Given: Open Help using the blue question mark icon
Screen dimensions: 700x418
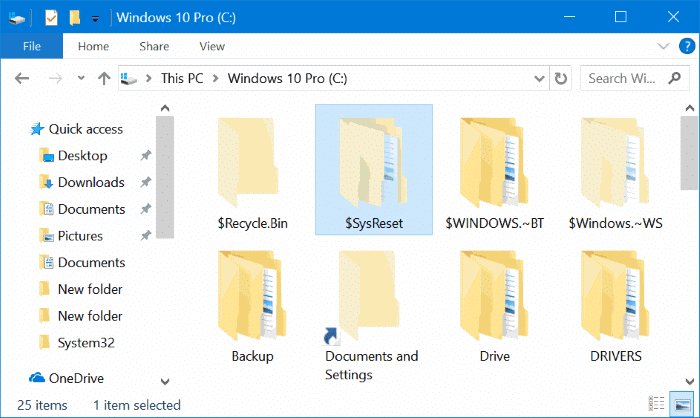Looking at the screenshot, I should pos(687,46).
